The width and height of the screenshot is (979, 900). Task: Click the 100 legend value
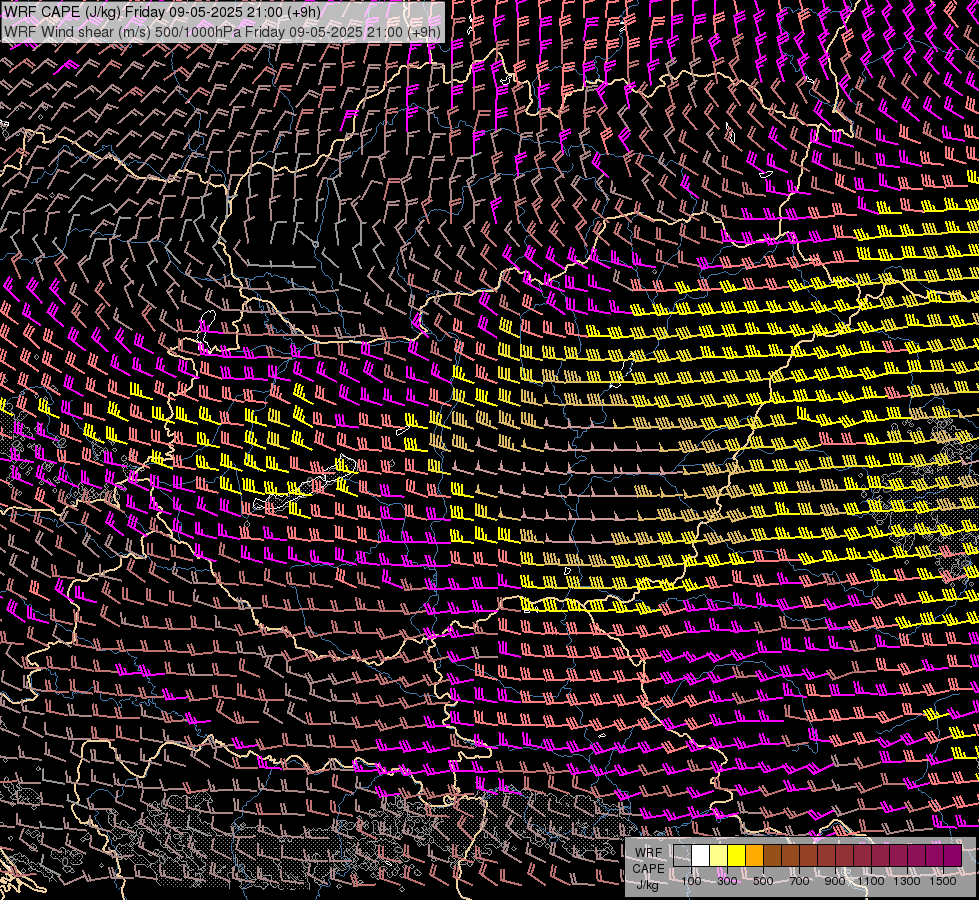[x=691, y=881]
